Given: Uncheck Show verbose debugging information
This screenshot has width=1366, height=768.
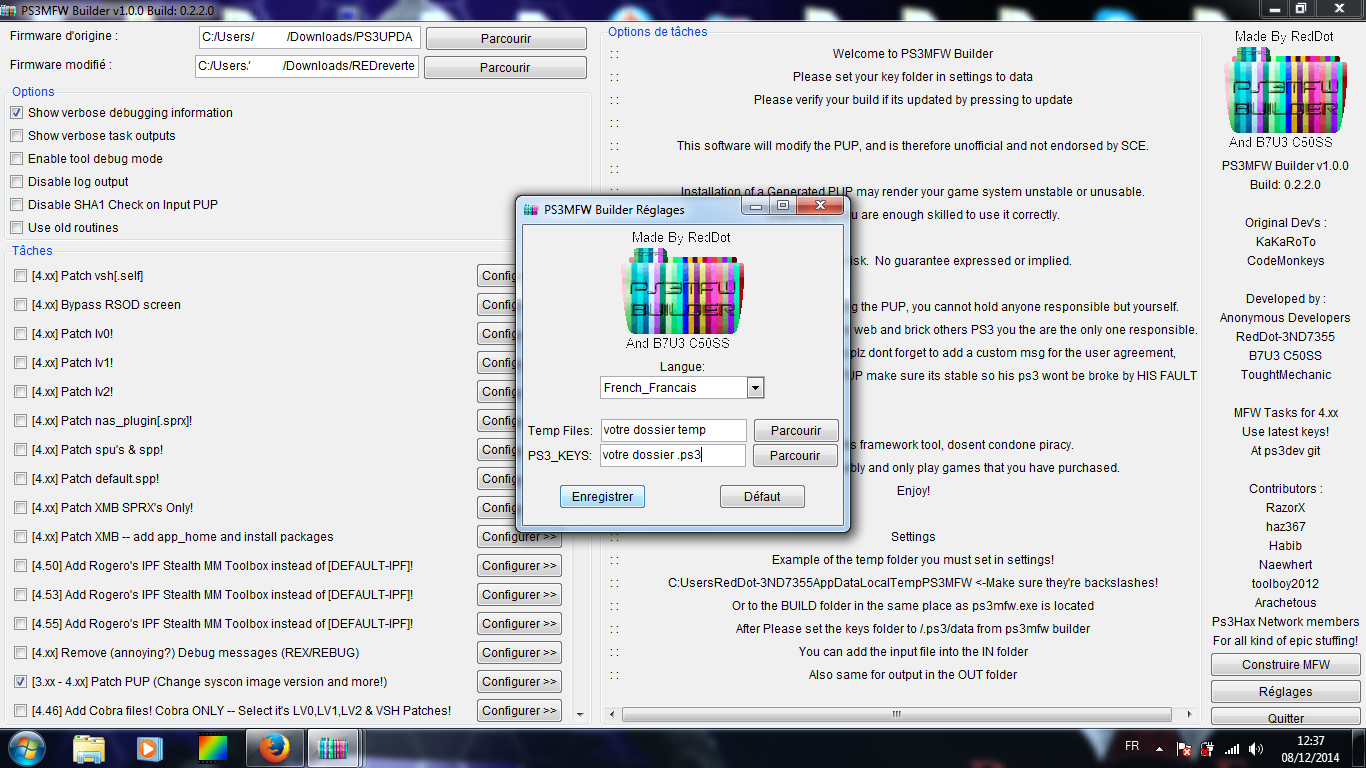Looking at the screenshot, I should tap(17, 113).
